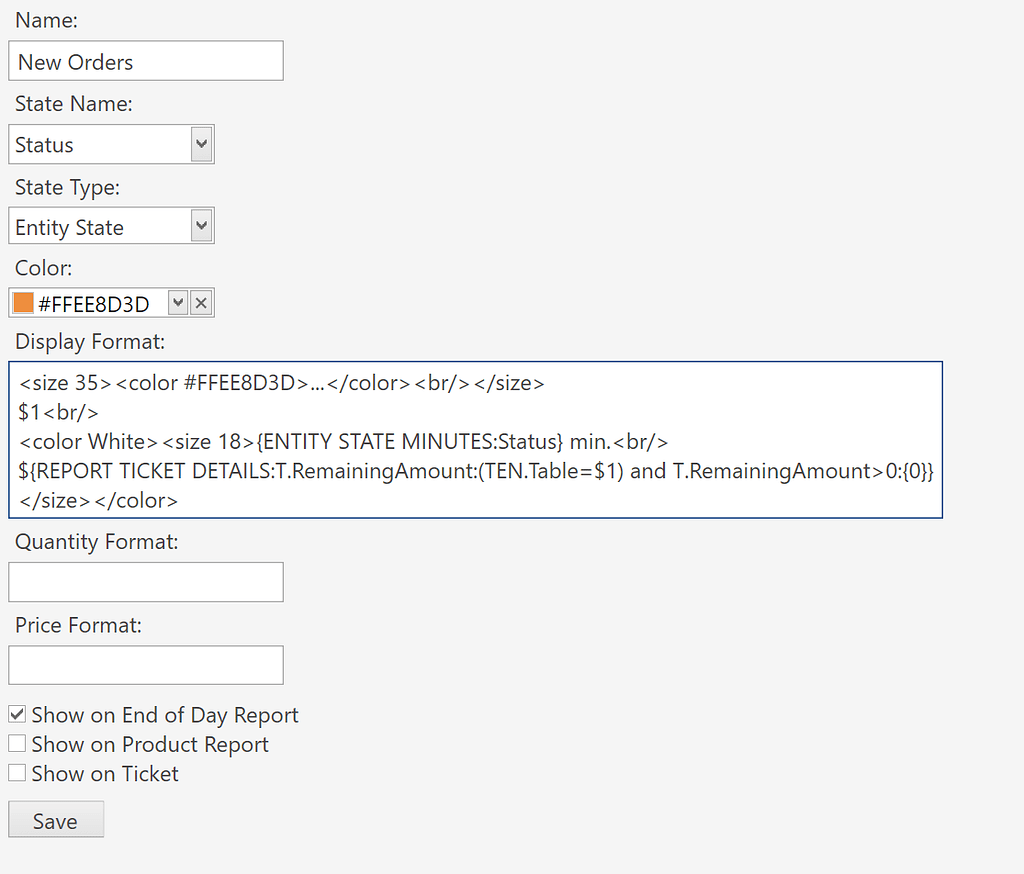Enable the Show on Ticket checkbox
The image size is (1024, 874).
[x=16, y=772]
